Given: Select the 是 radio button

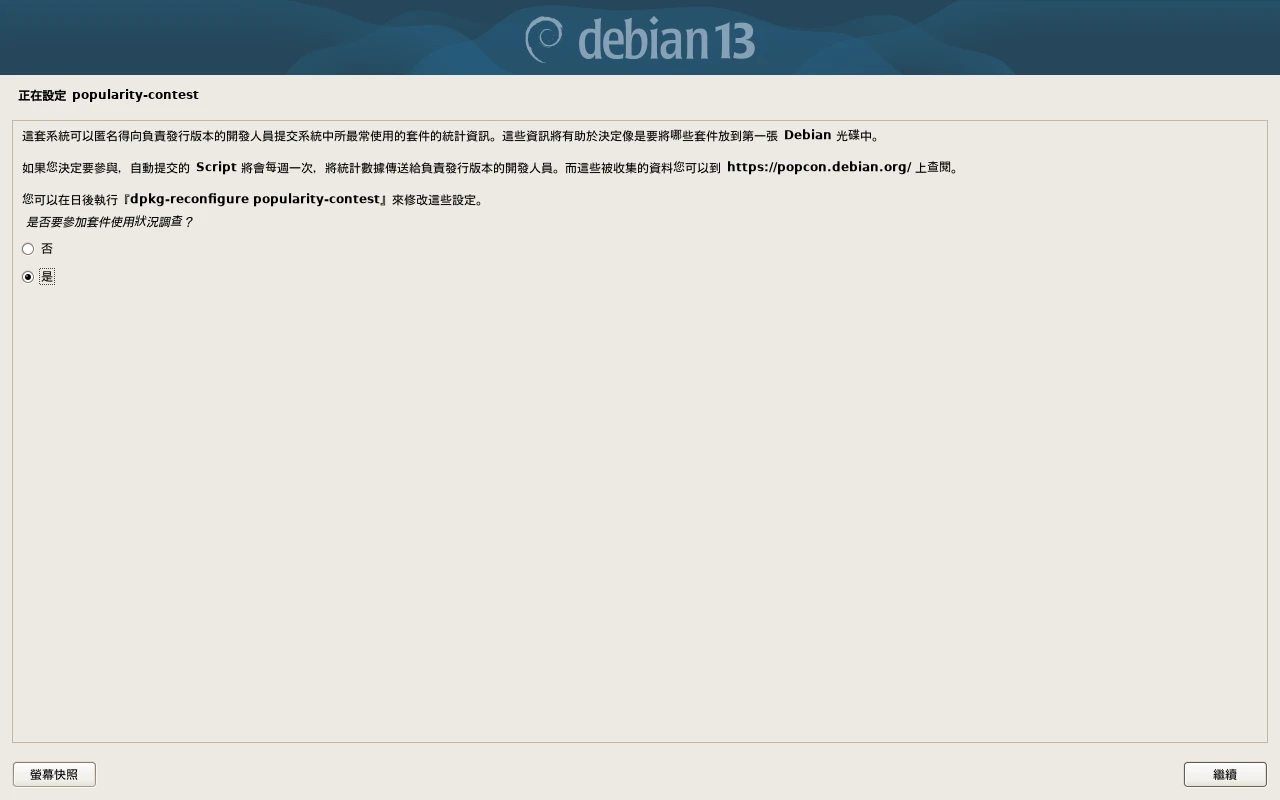Looking at the screenshot, I should [28, 277].
